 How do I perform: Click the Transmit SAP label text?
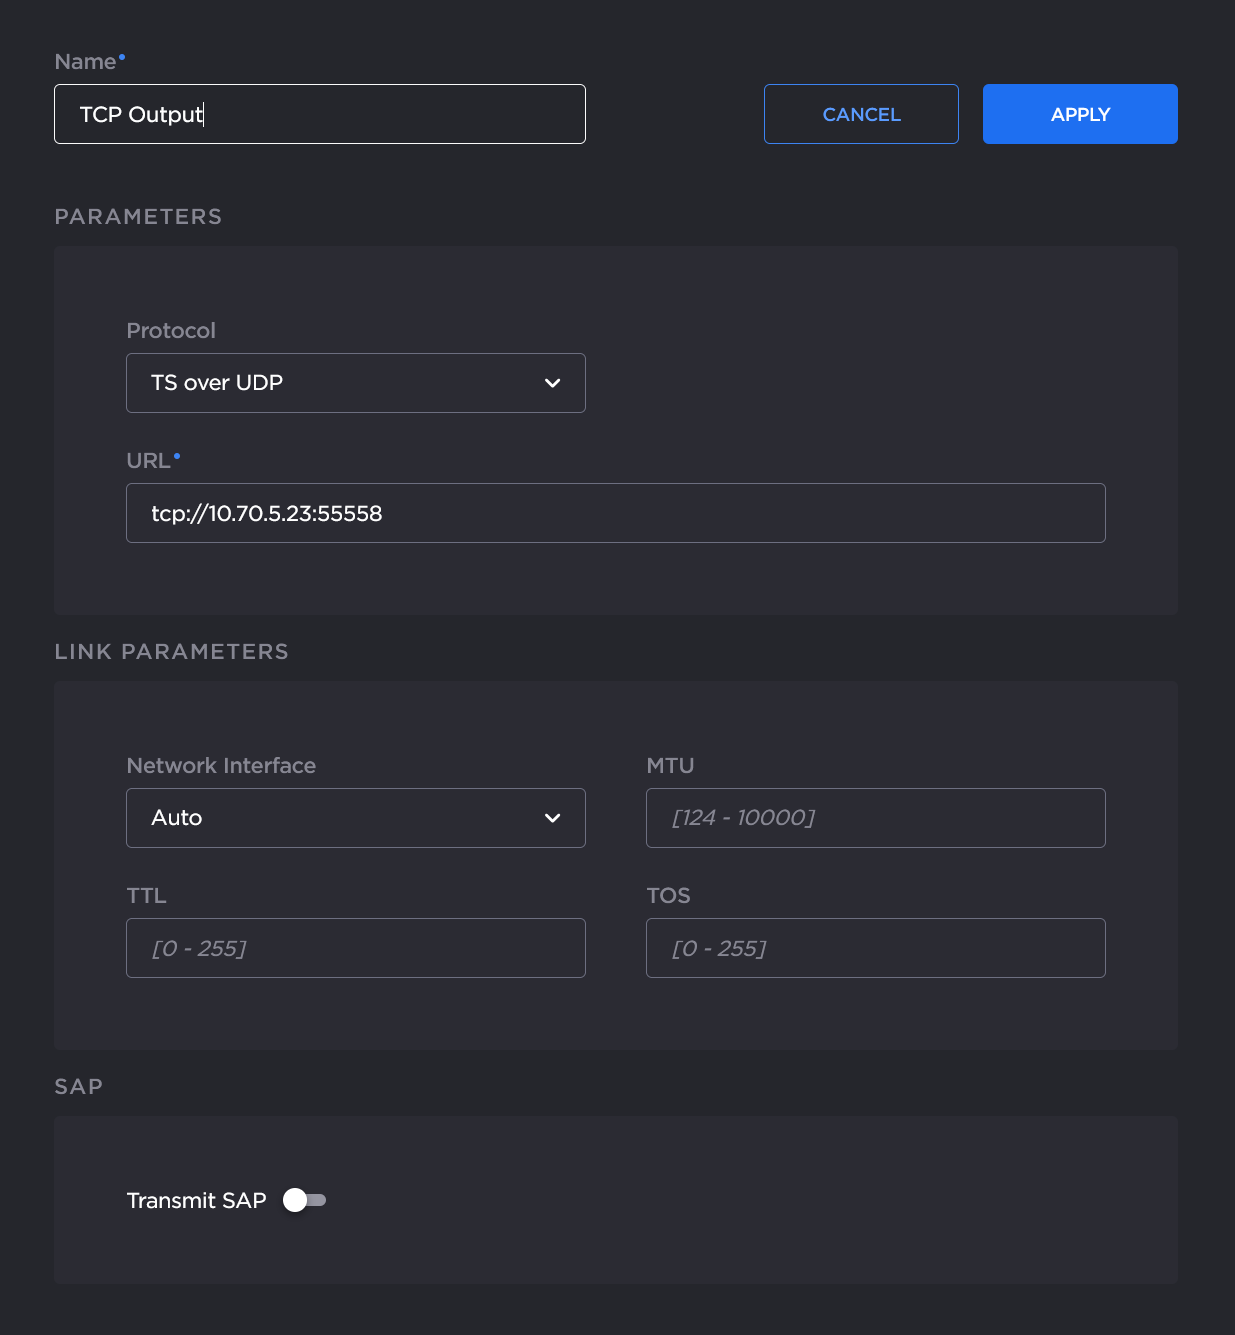coord(196,1200)
